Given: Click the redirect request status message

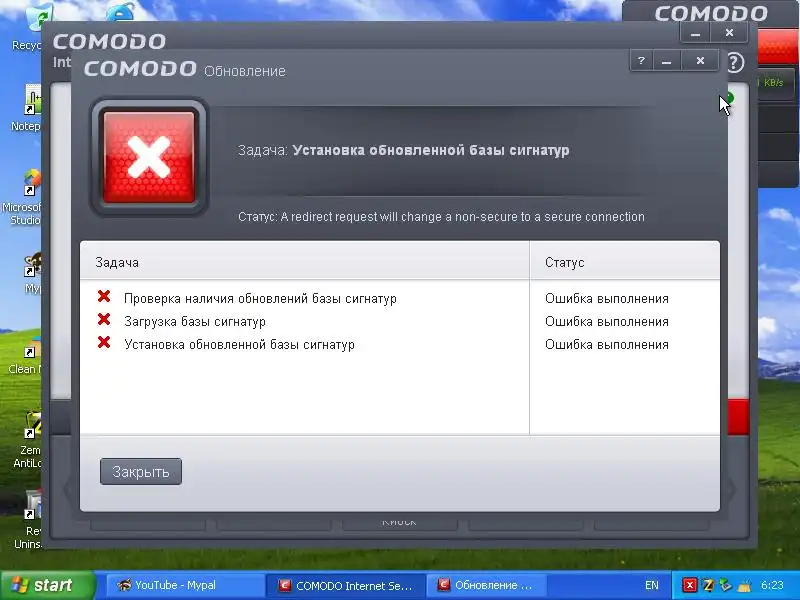Looking at the screenshot, I should (x=441, y=217).
